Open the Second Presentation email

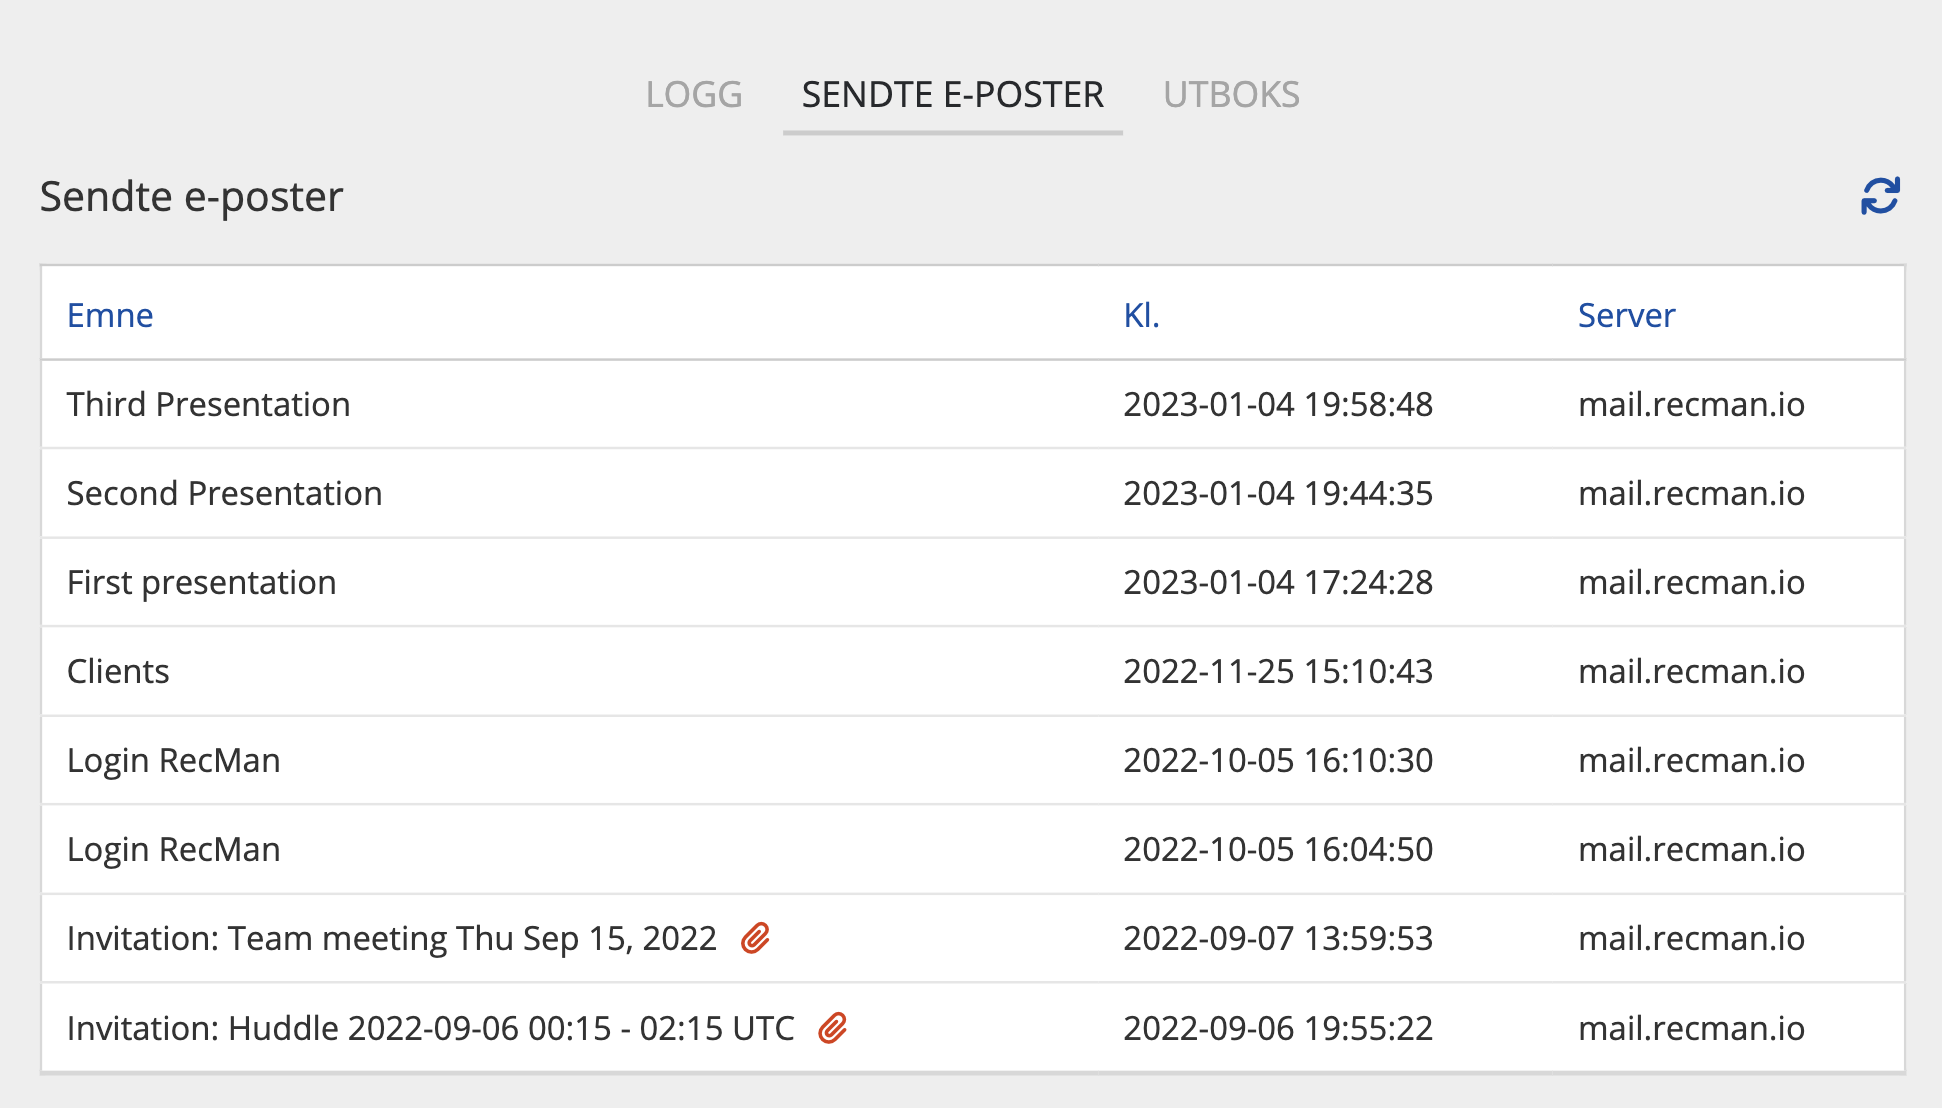(x=224, y=493)
